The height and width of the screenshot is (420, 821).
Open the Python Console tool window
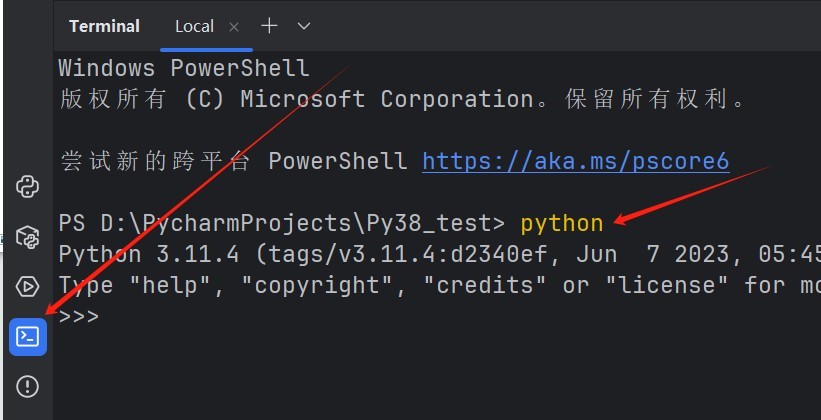[28, 186]
